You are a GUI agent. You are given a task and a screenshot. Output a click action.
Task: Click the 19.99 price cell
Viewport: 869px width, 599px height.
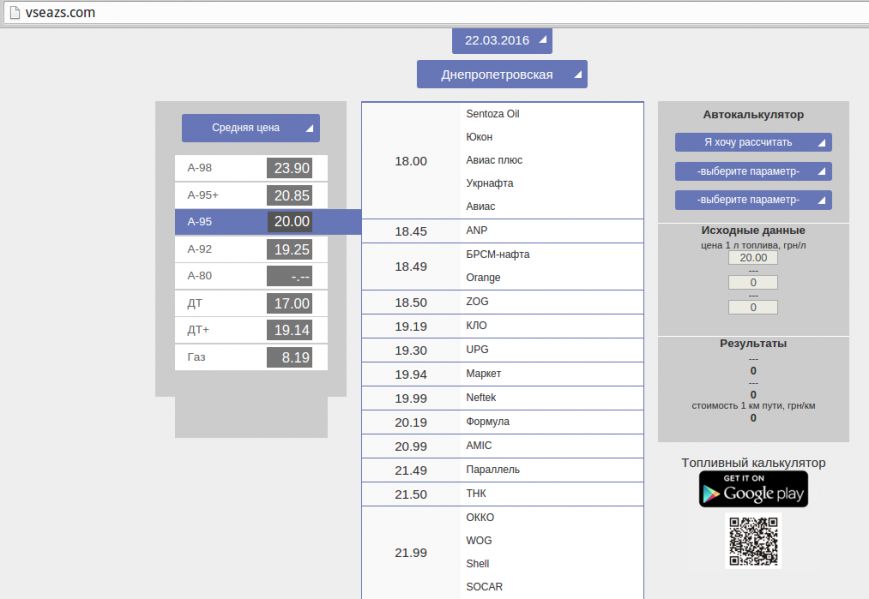pos(411,398)
